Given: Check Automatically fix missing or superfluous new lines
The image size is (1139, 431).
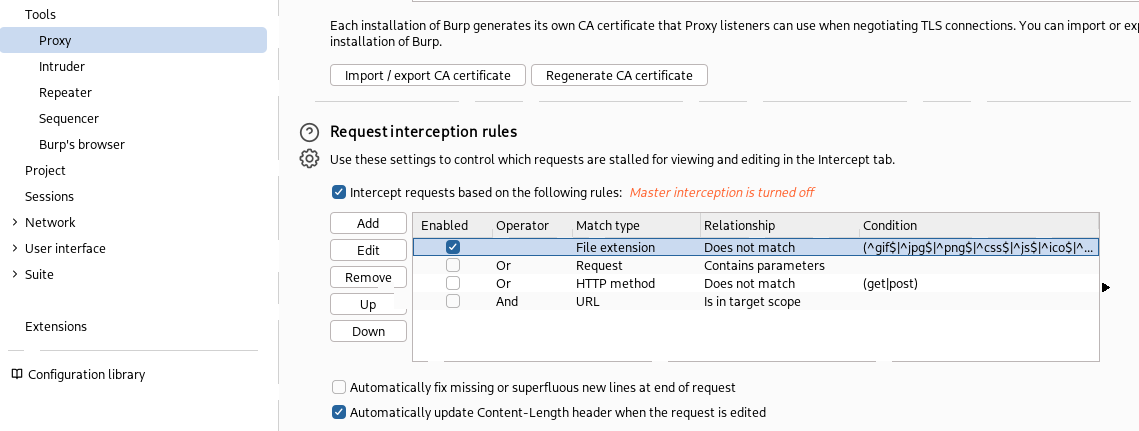Looking at the screenshot, I should [339, 387].
